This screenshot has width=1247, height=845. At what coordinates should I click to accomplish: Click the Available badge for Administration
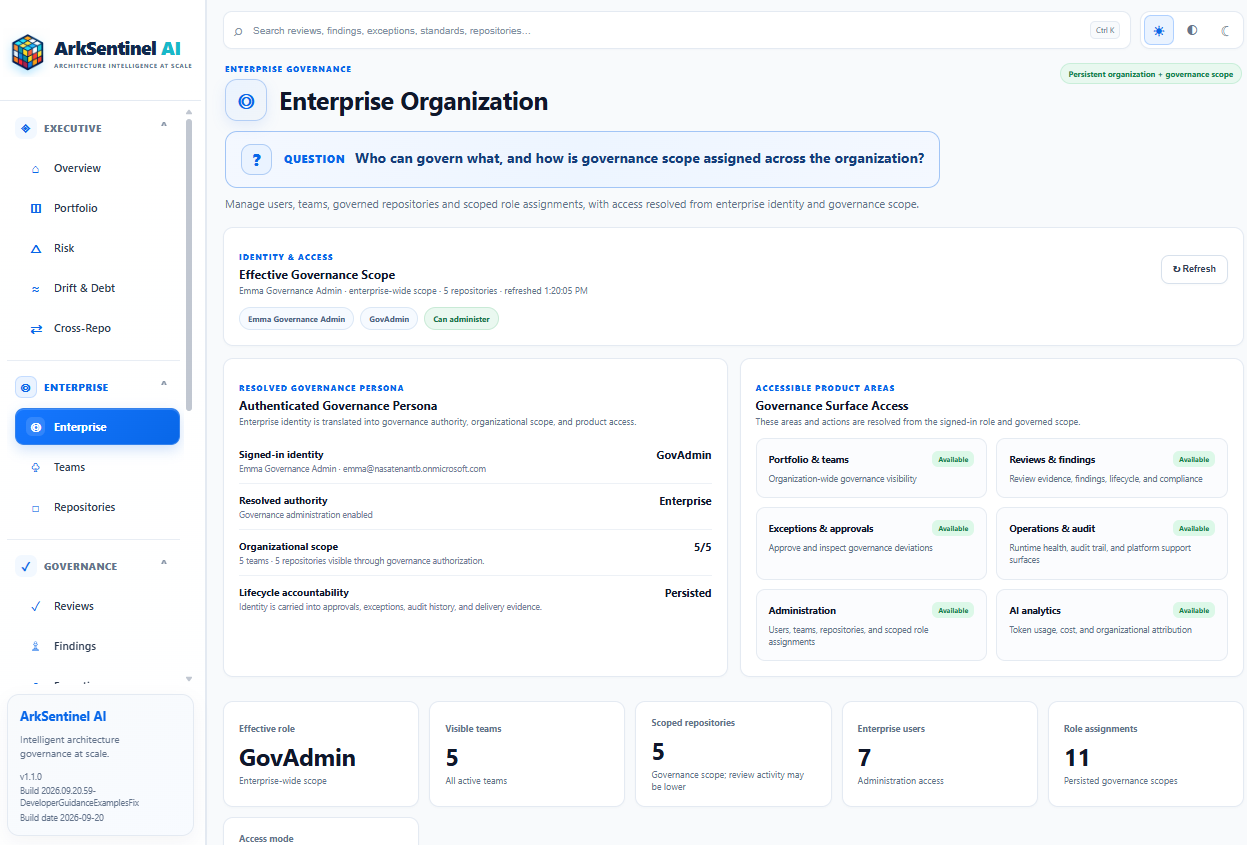953,610
